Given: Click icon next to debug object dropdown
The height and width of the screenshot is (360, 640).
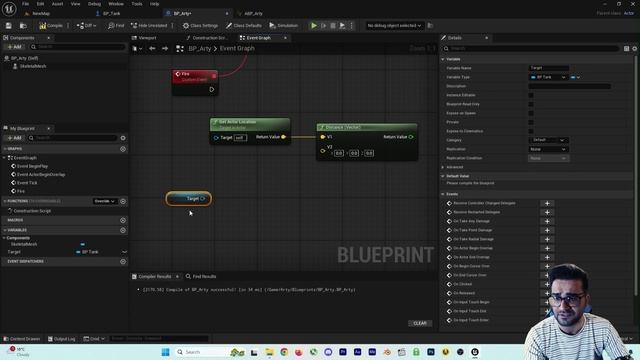Looking at the screenshot, I should click(x=430, y=25).
